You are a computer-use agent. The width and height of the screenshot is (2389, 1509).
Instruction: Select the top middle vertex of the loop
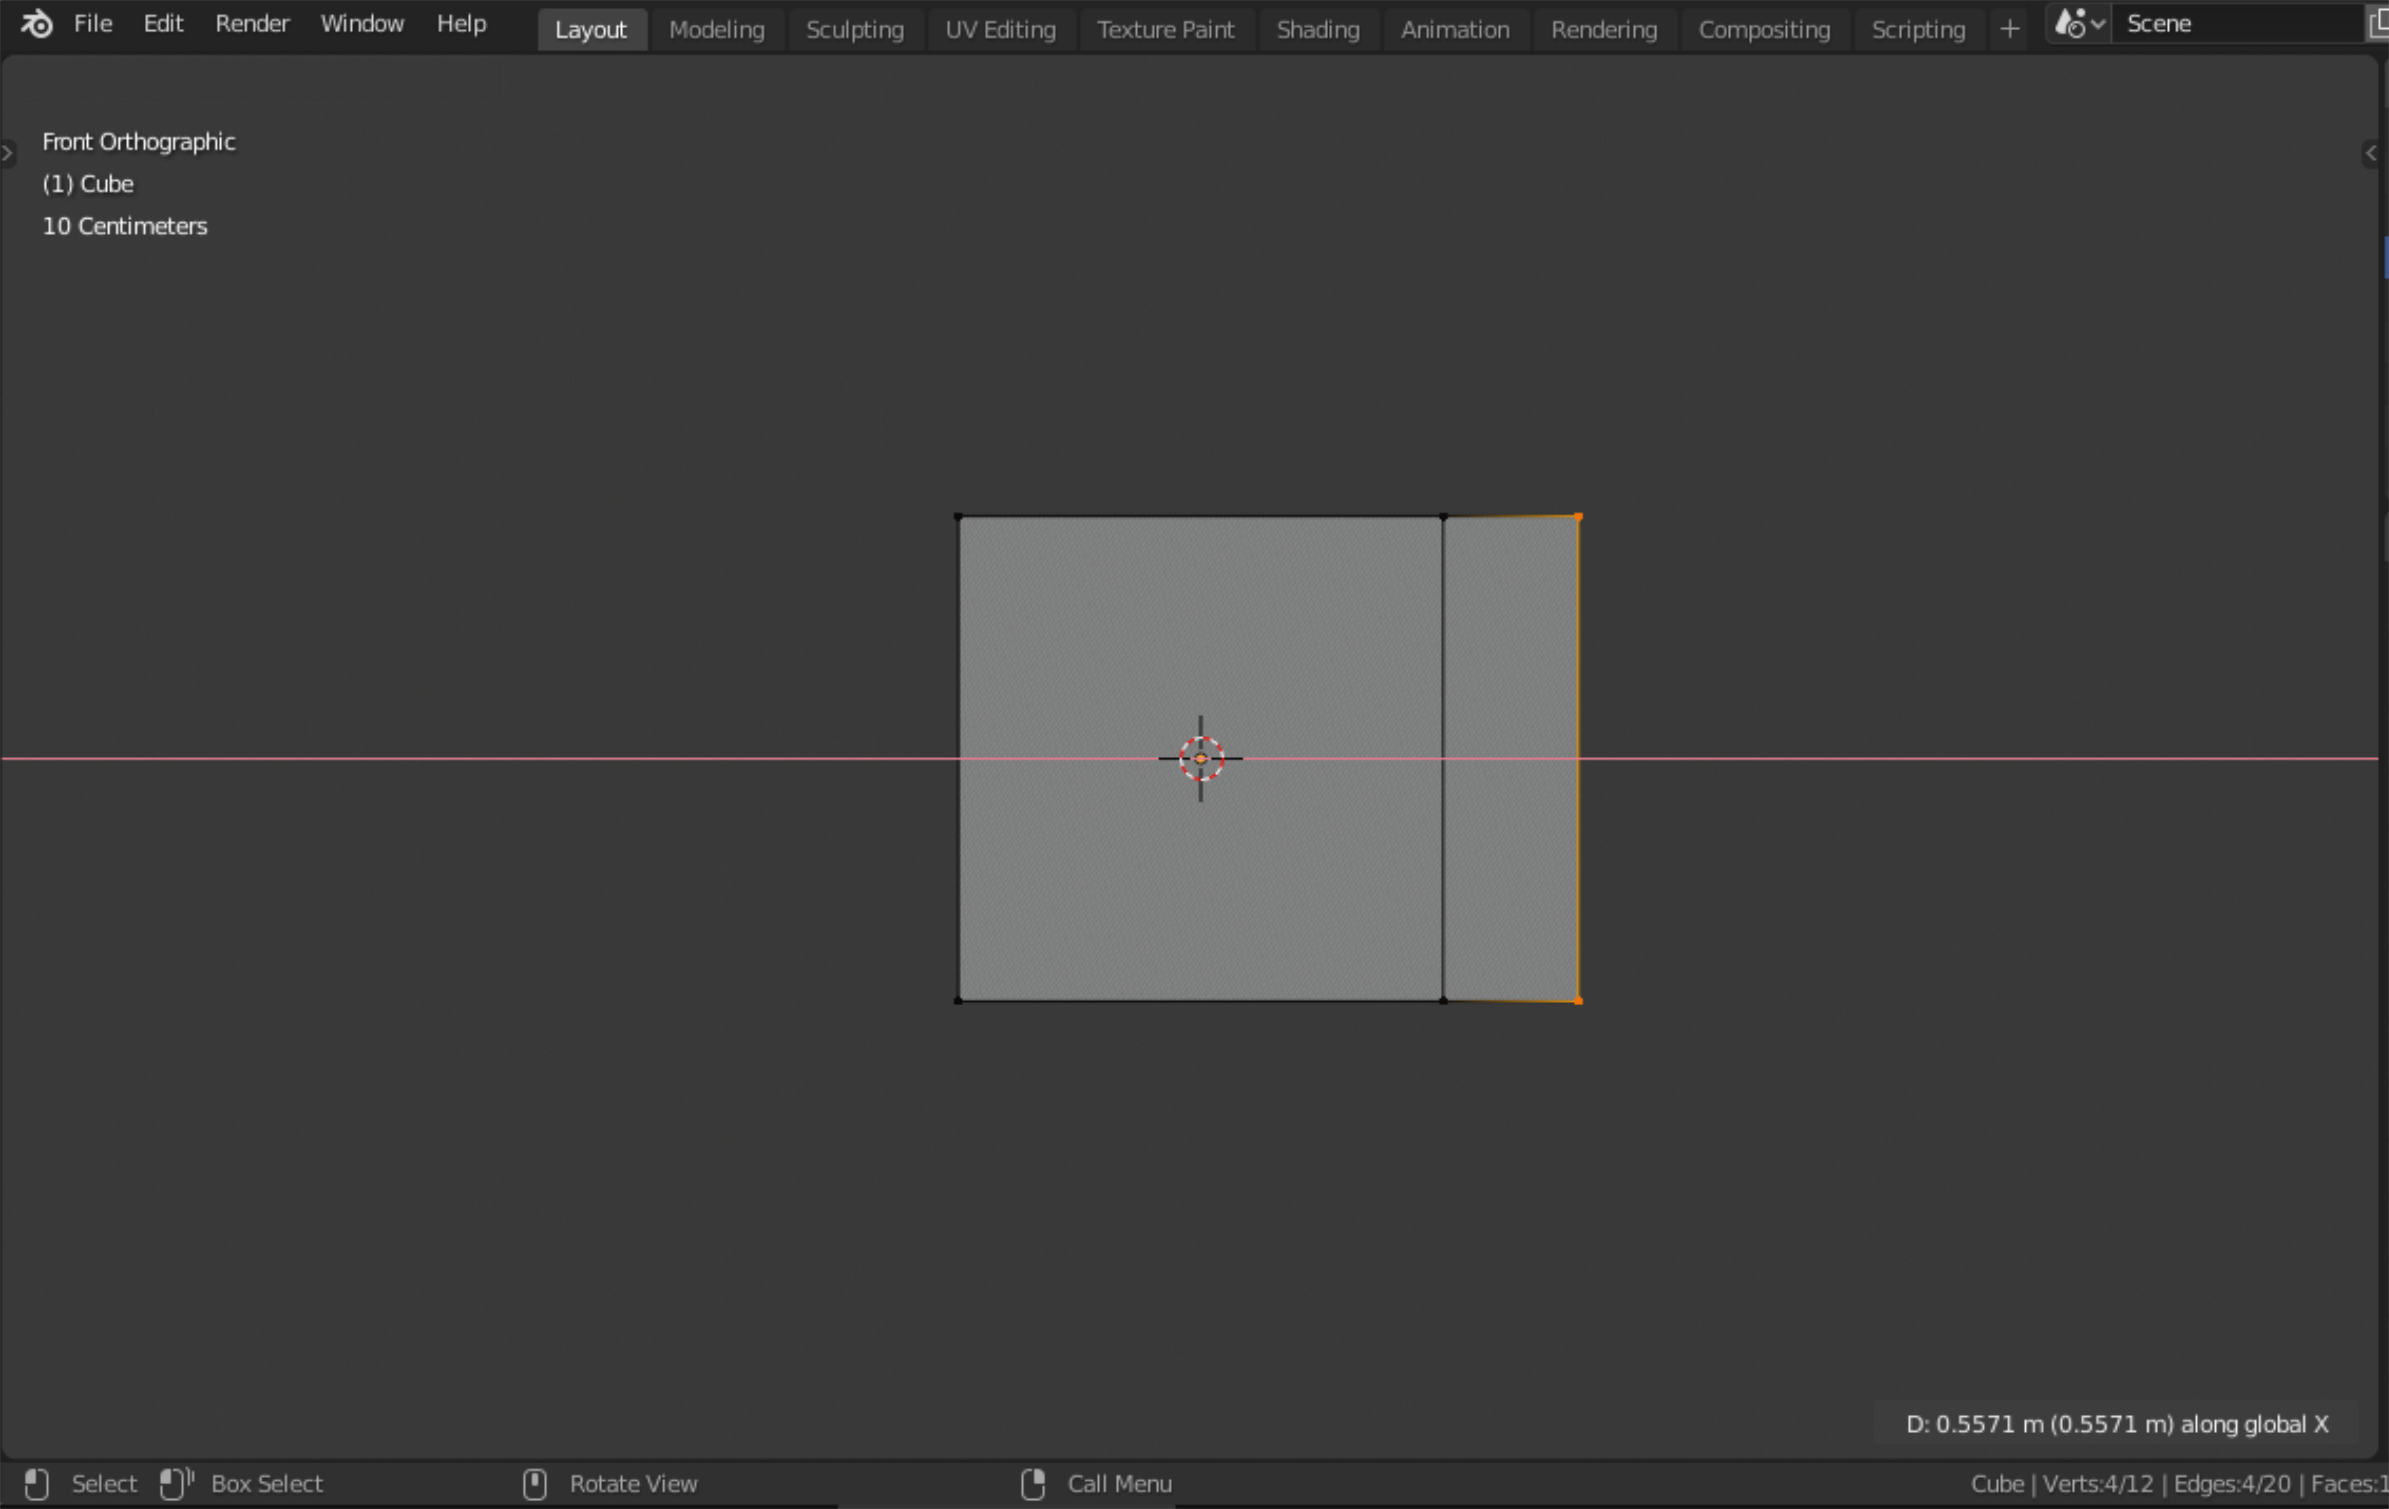point(1443,517)
